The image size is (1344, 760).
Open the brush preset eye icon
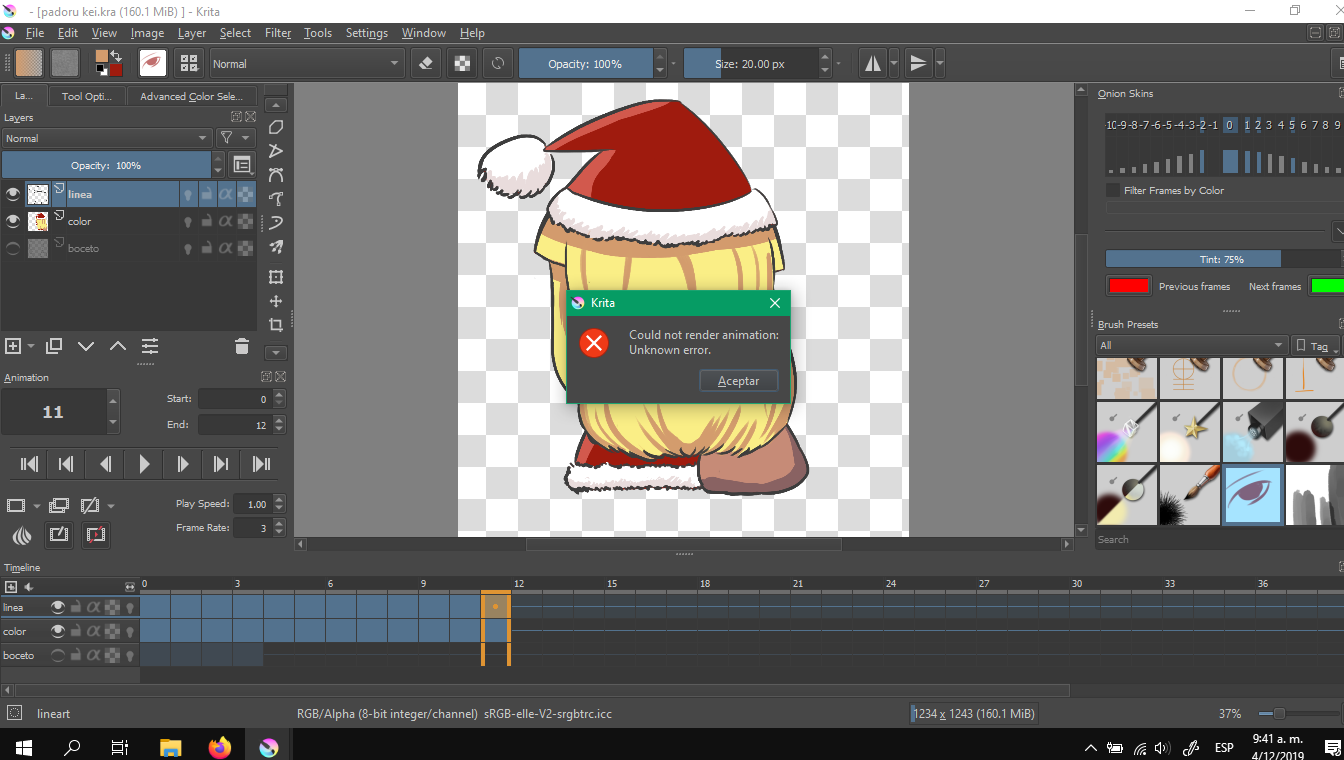(x=152, y=63)
